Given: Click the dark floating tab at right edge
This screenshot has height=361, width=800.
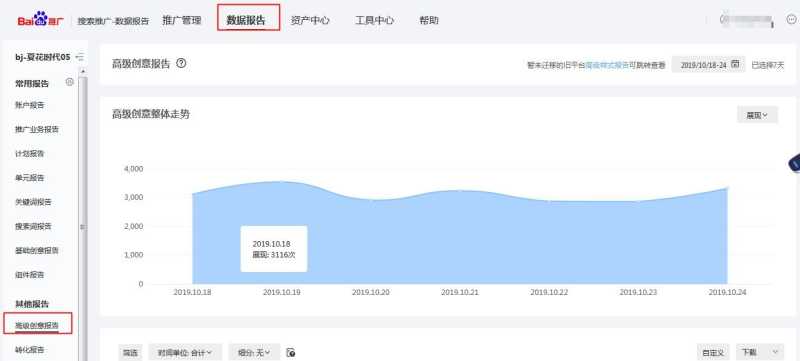Looking at the screenshot, I should (794, 164).
